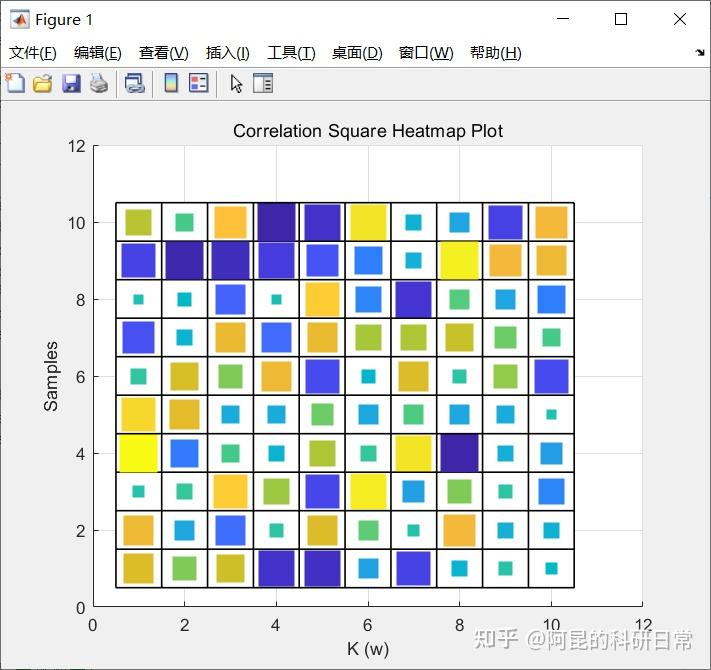Open the Property Inspector panel
This screenshot has height=670, width=711.
pyautogui.click(x=263, y=83)
